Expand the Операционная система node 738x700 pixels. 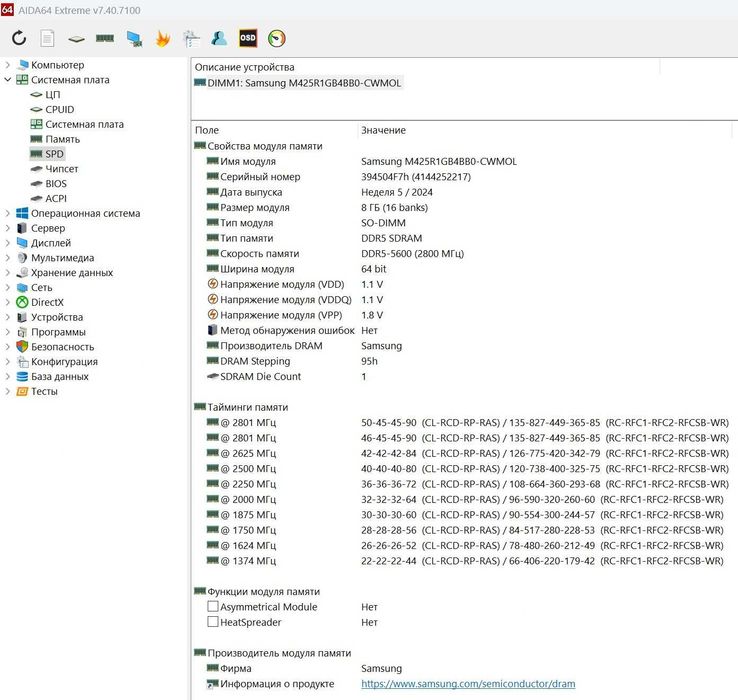(x=8, y=213)
